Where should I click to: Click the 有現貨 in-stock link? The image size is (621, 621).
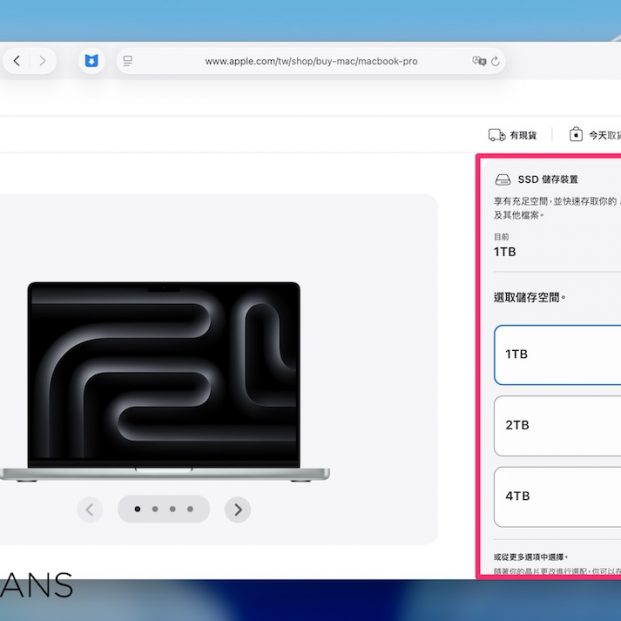pyautogui.click(x=523, y=135)
